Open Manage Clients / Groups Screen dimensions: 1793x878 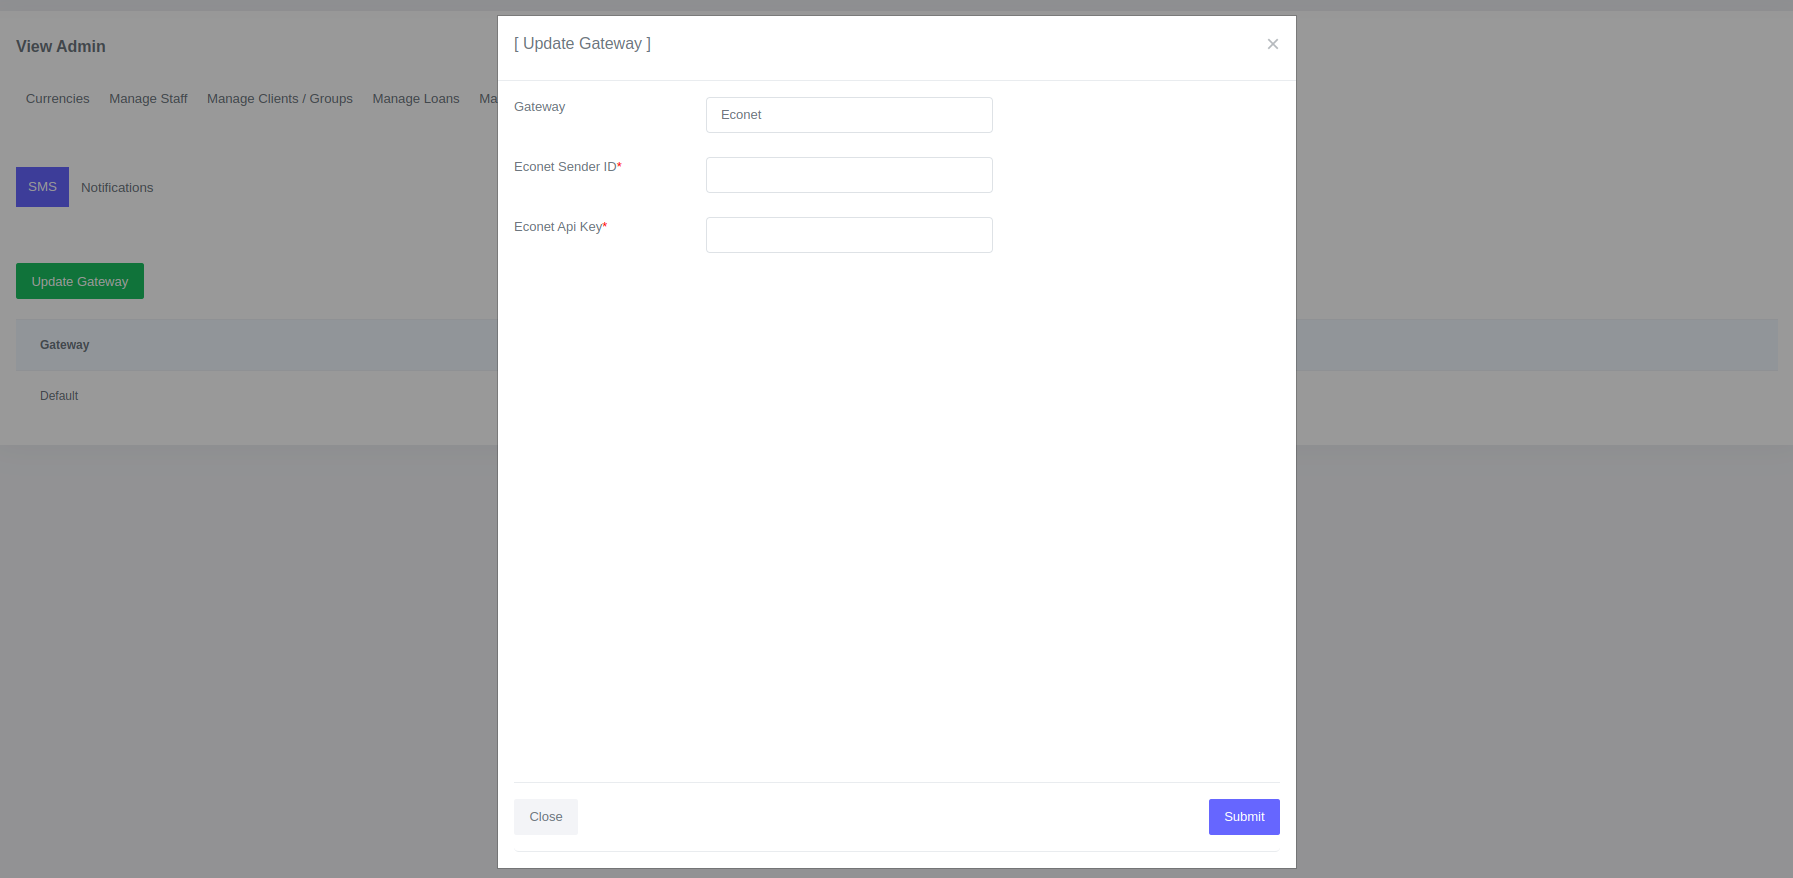(x=280, y=99)
